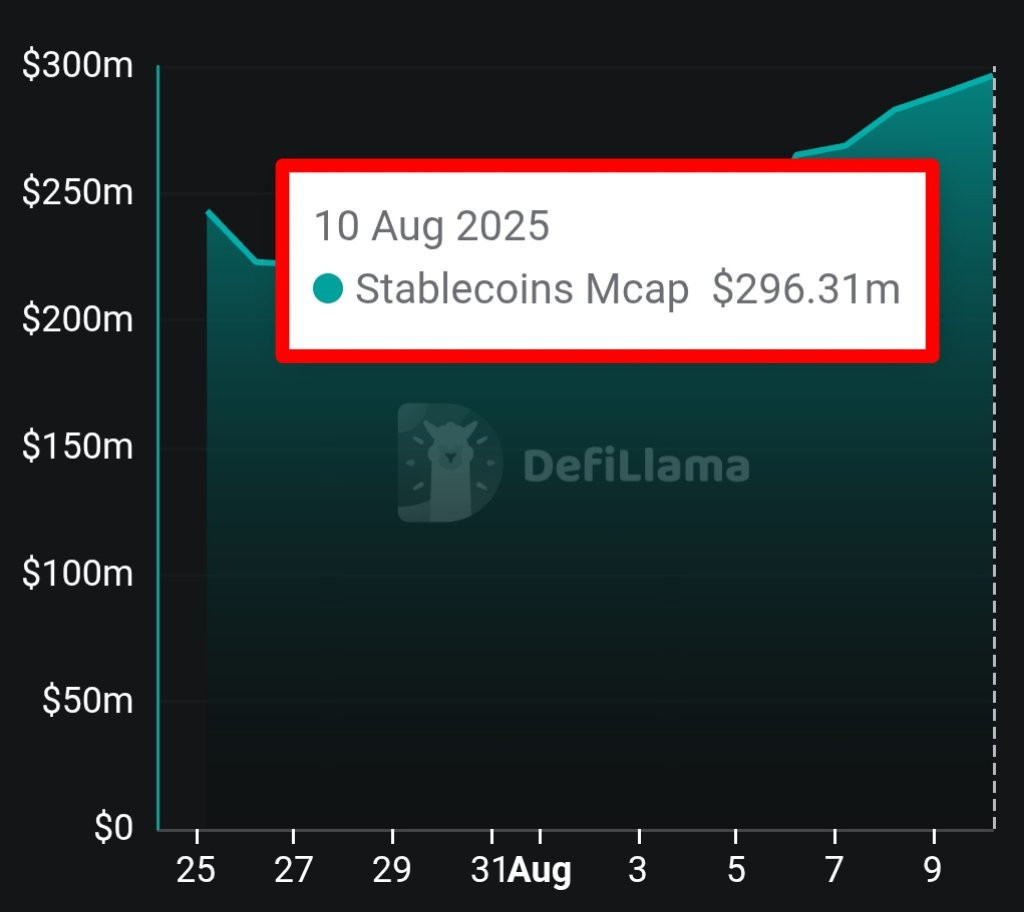This screenshot has height=912, width=1024.
Task: Click the Stablecoins Mcap tooltip label
Action: point(522,289)
